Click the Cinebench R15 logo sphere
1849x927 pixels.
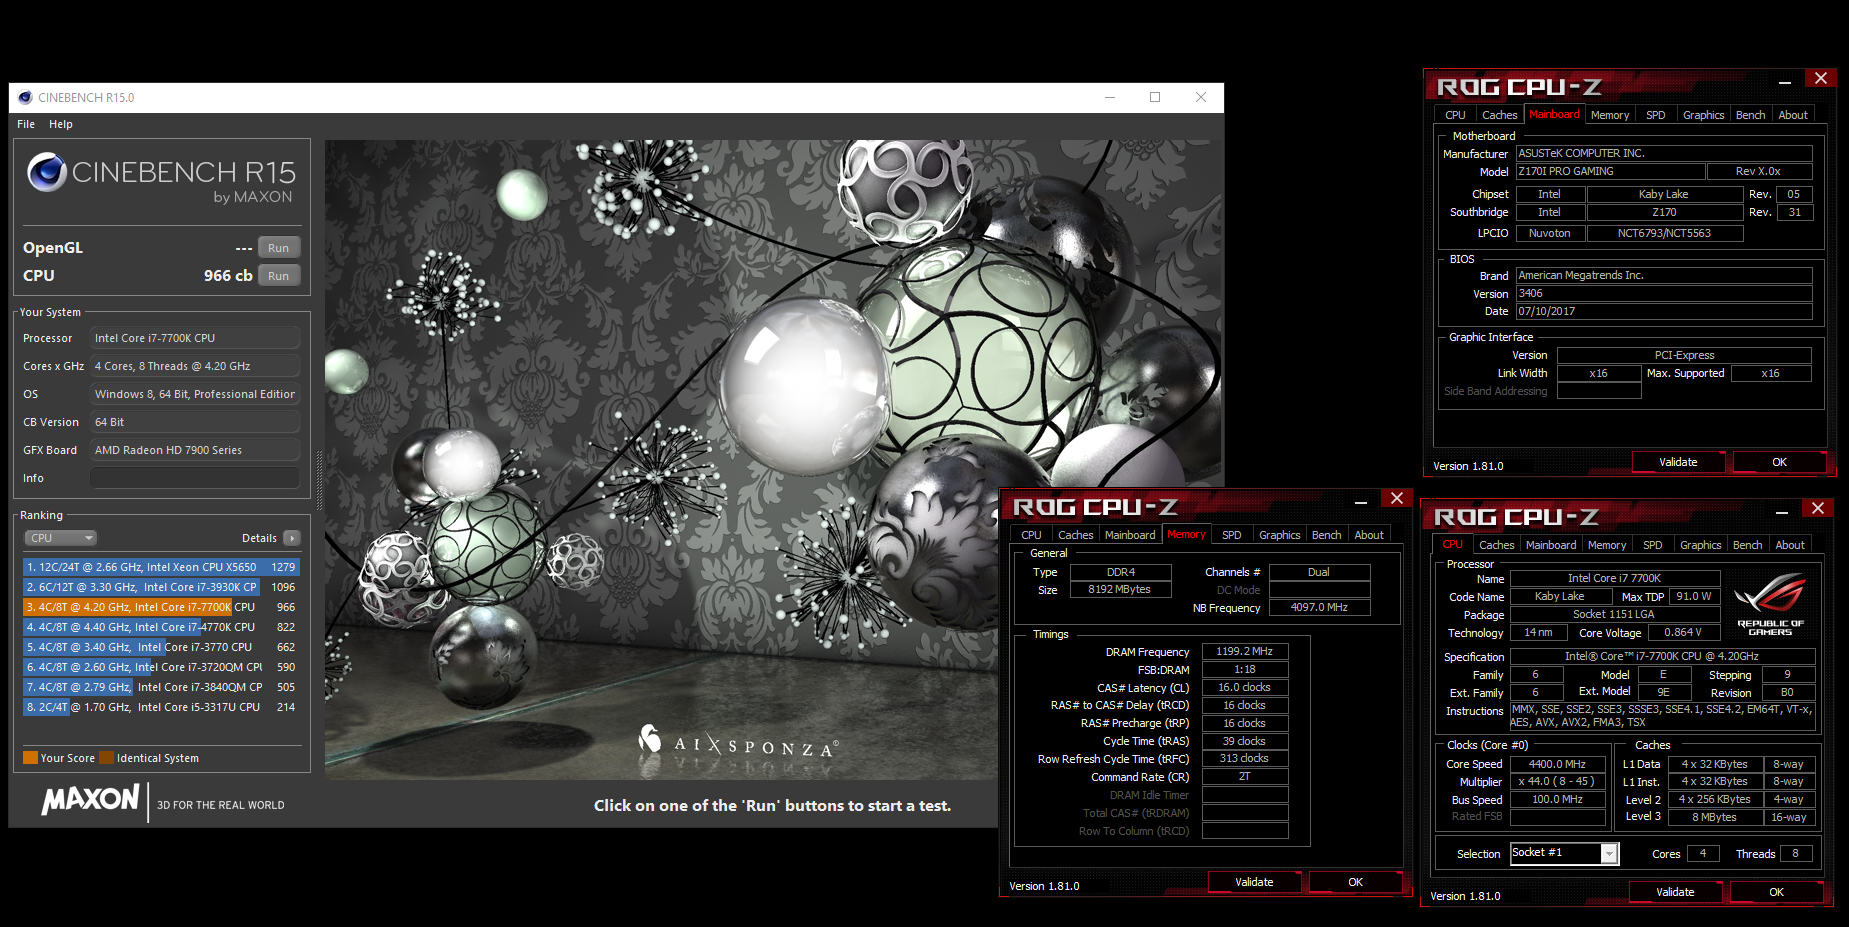tap(46, 172)
